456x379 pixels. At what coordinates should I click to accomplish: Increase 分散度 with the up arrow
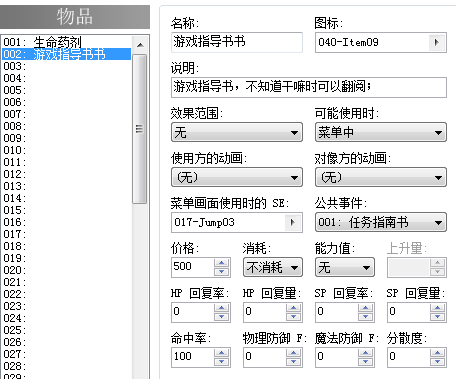(438, 353)
